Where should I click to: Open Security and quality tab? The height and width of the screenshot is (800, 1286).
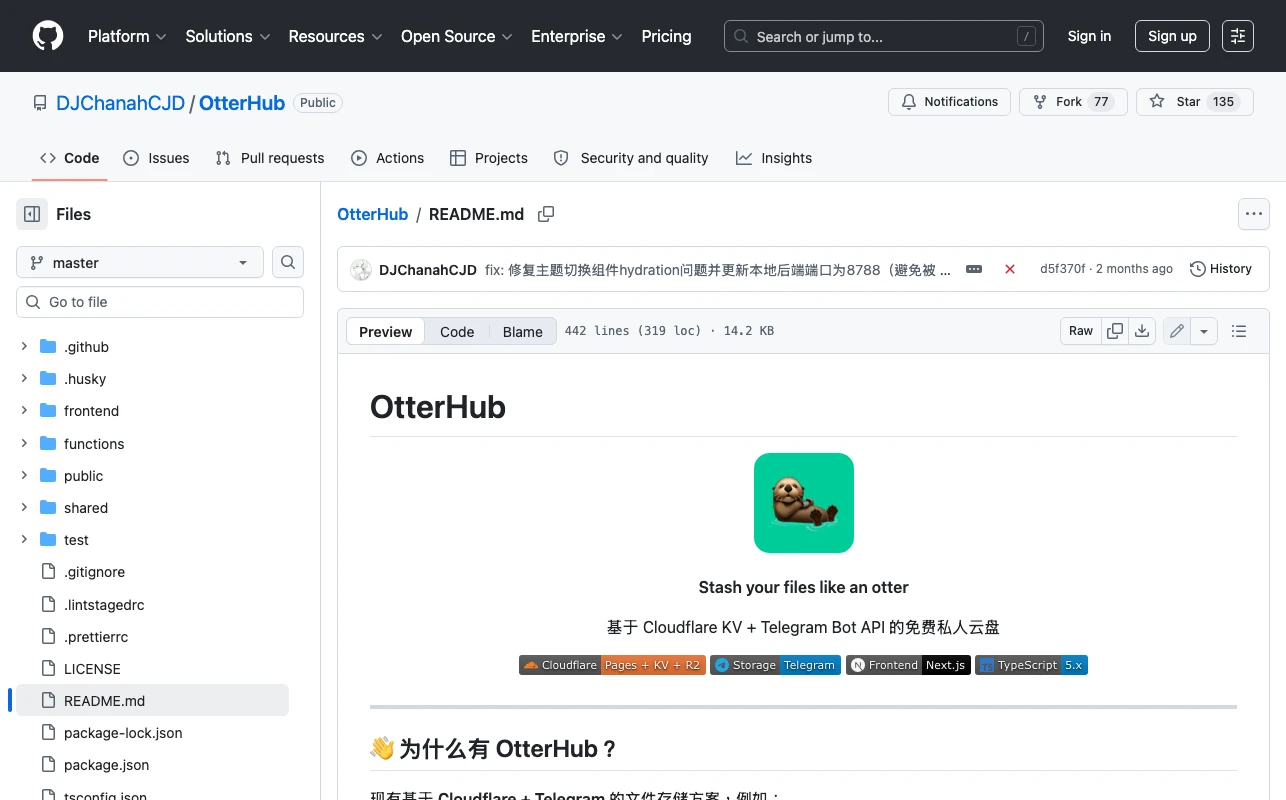[631, 158]
